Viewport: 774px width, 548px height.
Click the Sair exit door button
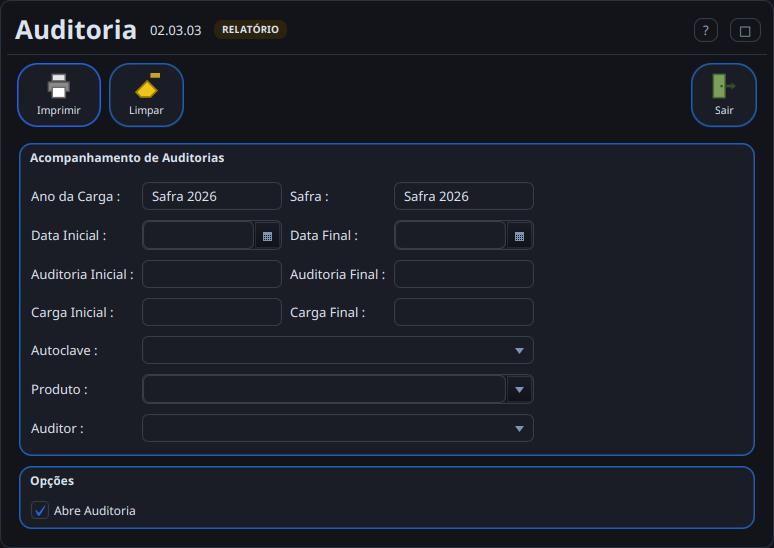(724, 95)
